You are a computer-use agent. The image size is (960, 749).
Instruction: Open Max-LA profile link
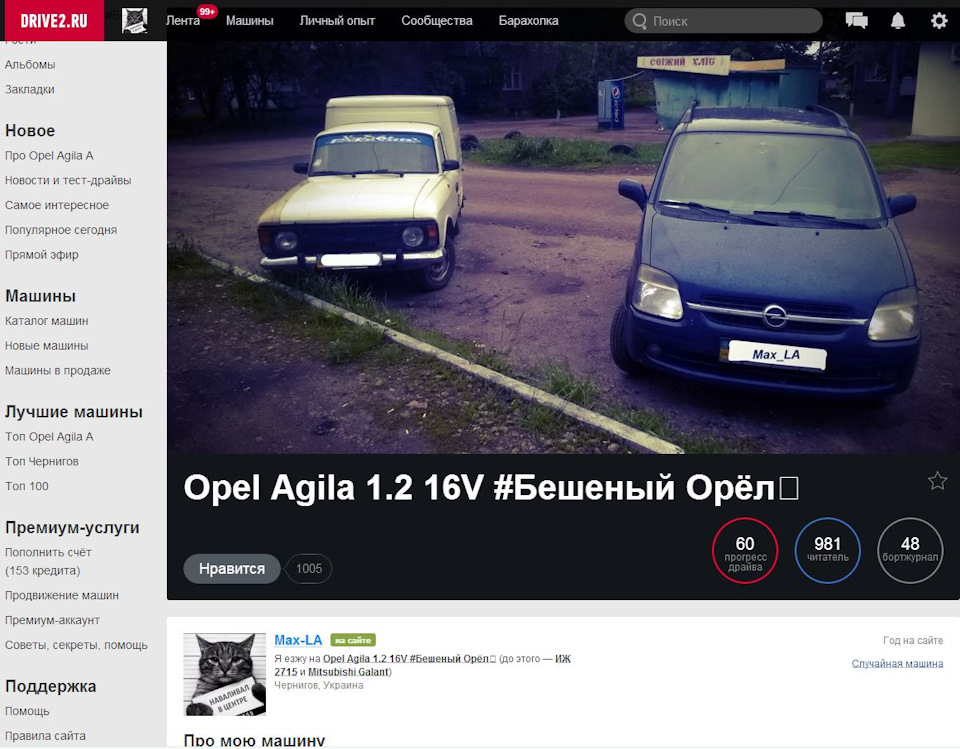(298, 640)
